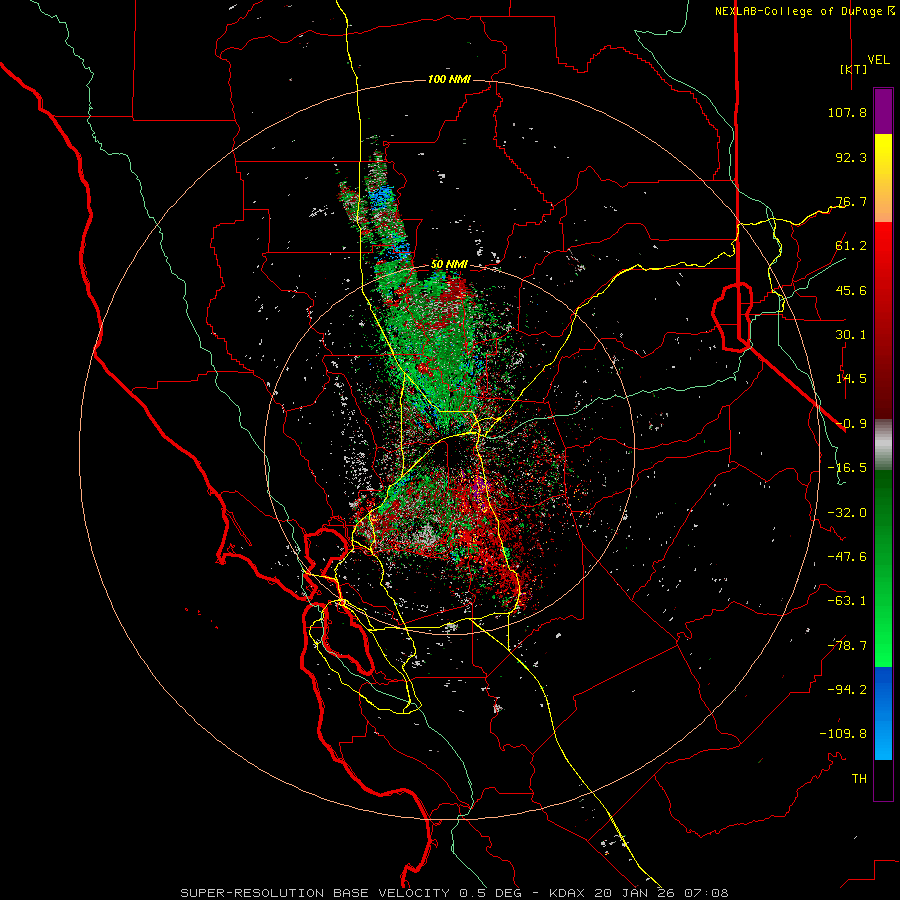Click the VEL legend title
This screenshot has width=900, height=900.
(879, 60)
